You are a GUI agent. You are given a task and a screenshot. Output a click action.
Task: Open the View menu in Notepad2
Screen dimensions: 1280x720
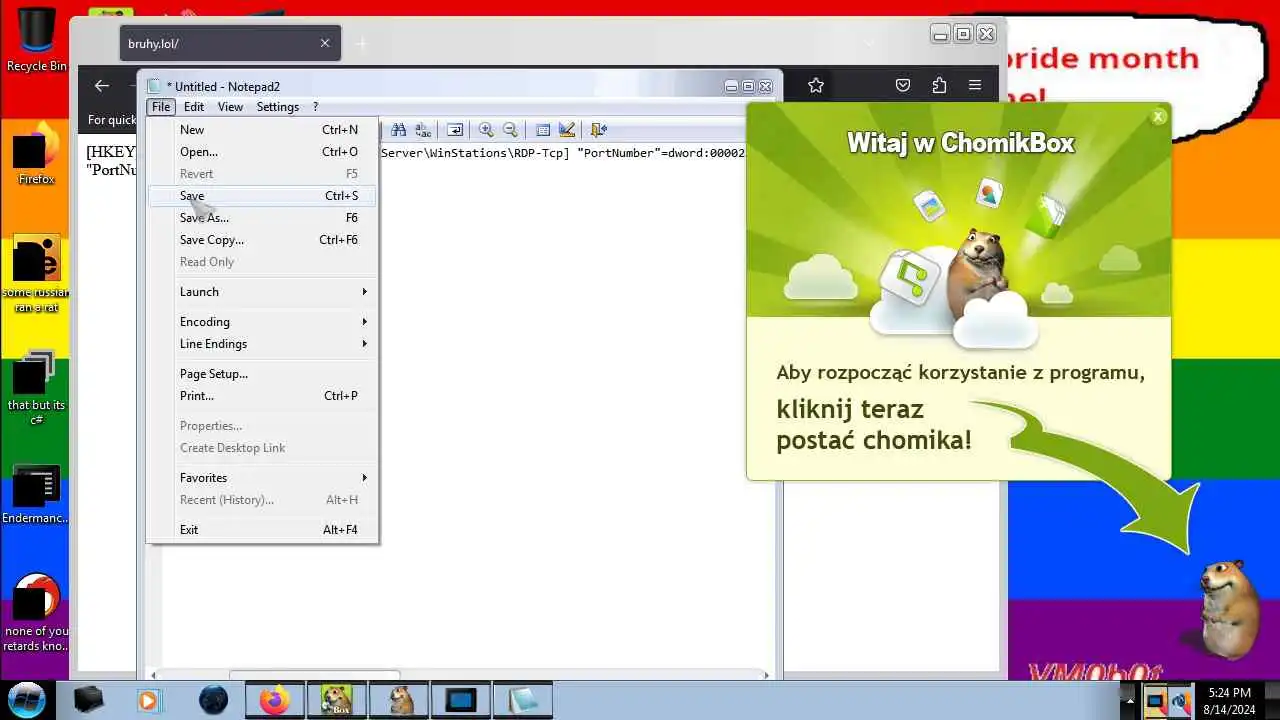[x=230, y=107]
